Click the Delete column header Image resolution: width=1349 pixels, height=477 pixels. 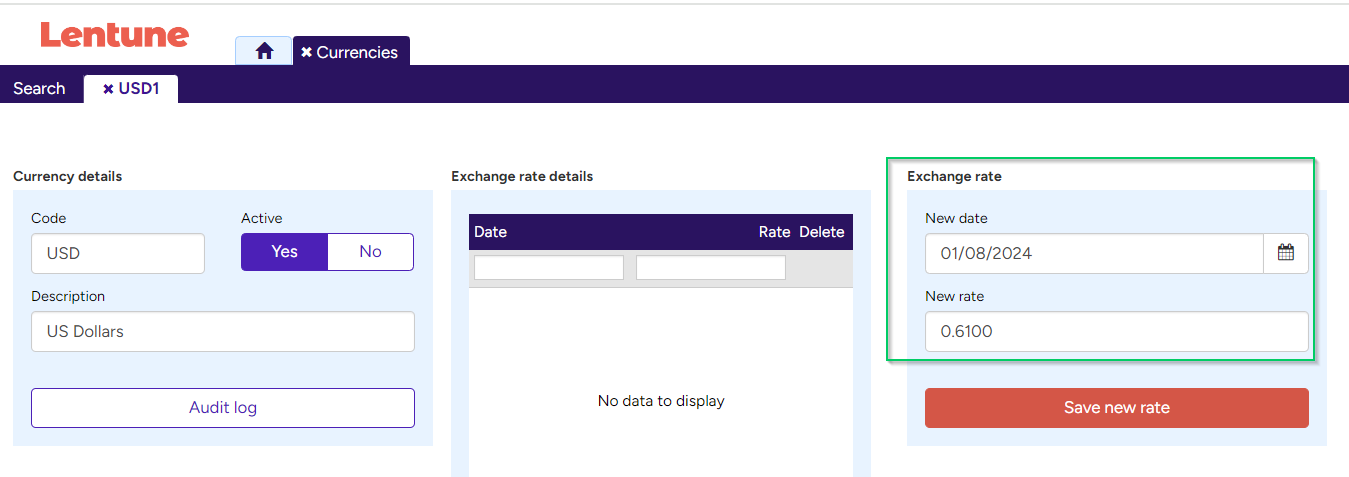pos(822,232)
